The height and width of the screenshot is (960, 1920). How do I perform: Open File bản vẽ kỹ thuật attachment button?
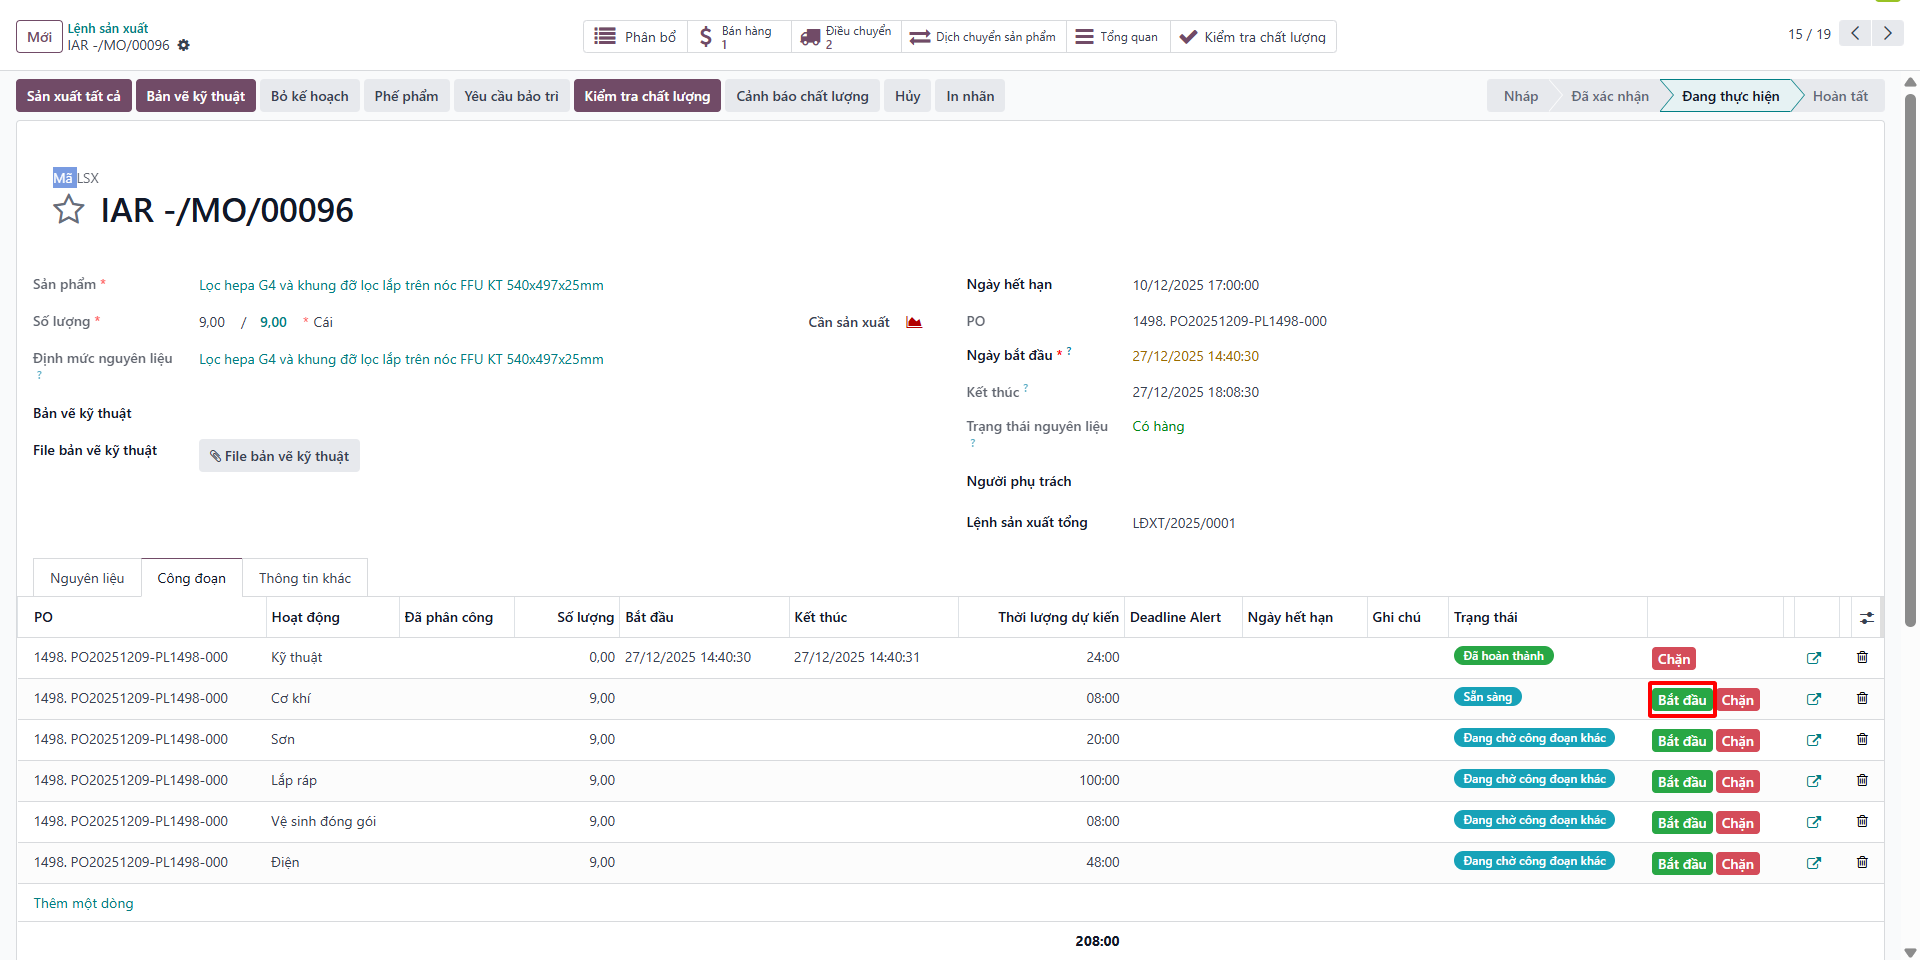click(279, 456)
